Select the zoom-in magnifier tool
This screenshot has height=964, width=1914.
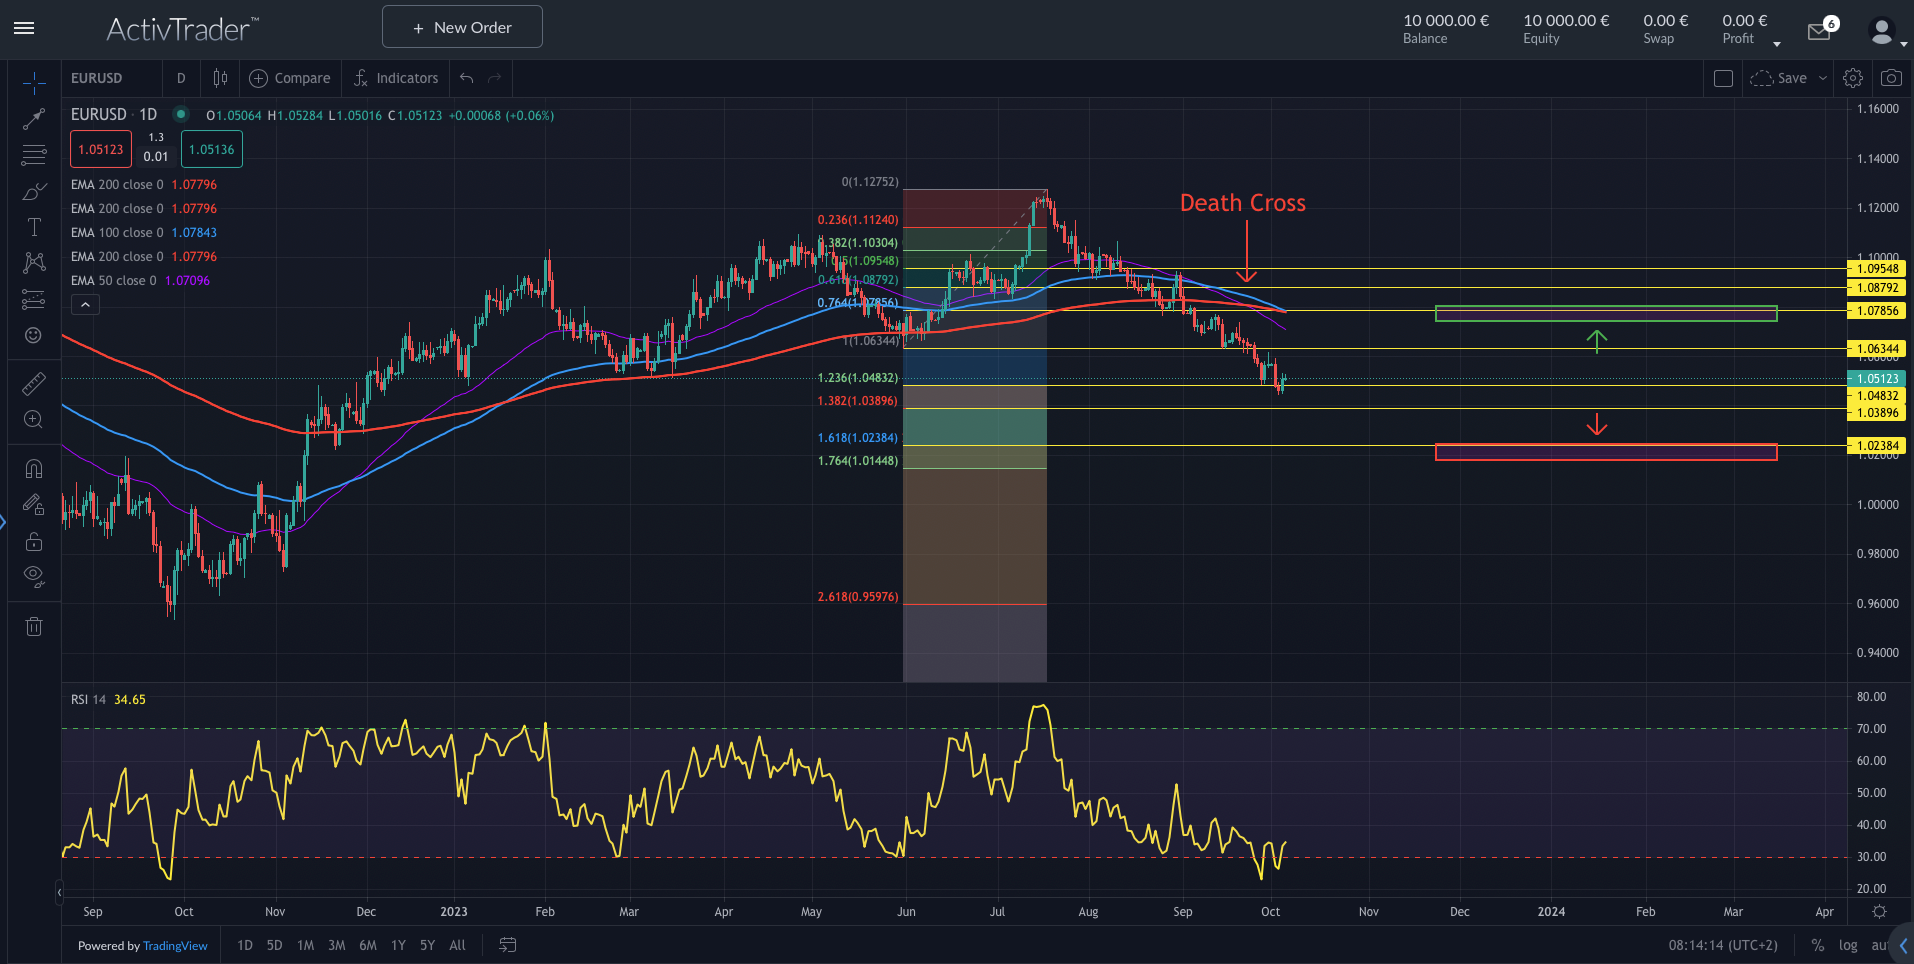33,420
